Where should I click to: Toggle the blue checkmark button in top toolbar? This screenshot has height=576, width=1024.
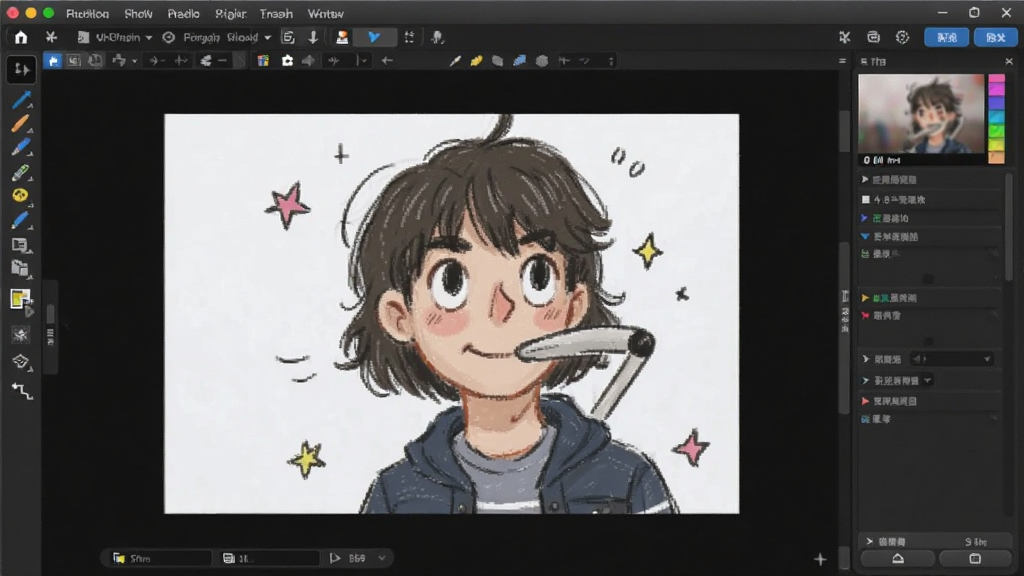[x=374, y=37]
